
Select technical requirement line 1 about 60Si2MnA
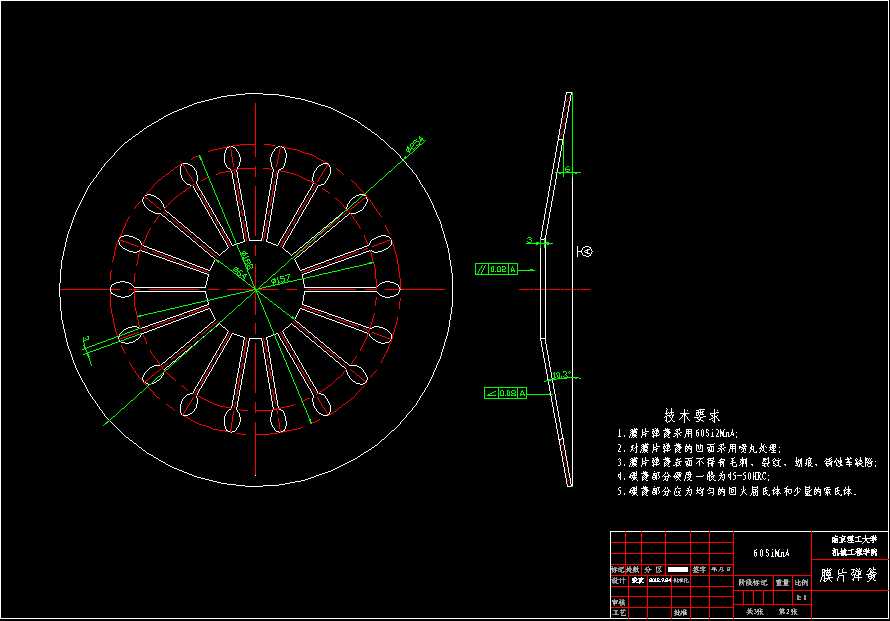point(678,434)
